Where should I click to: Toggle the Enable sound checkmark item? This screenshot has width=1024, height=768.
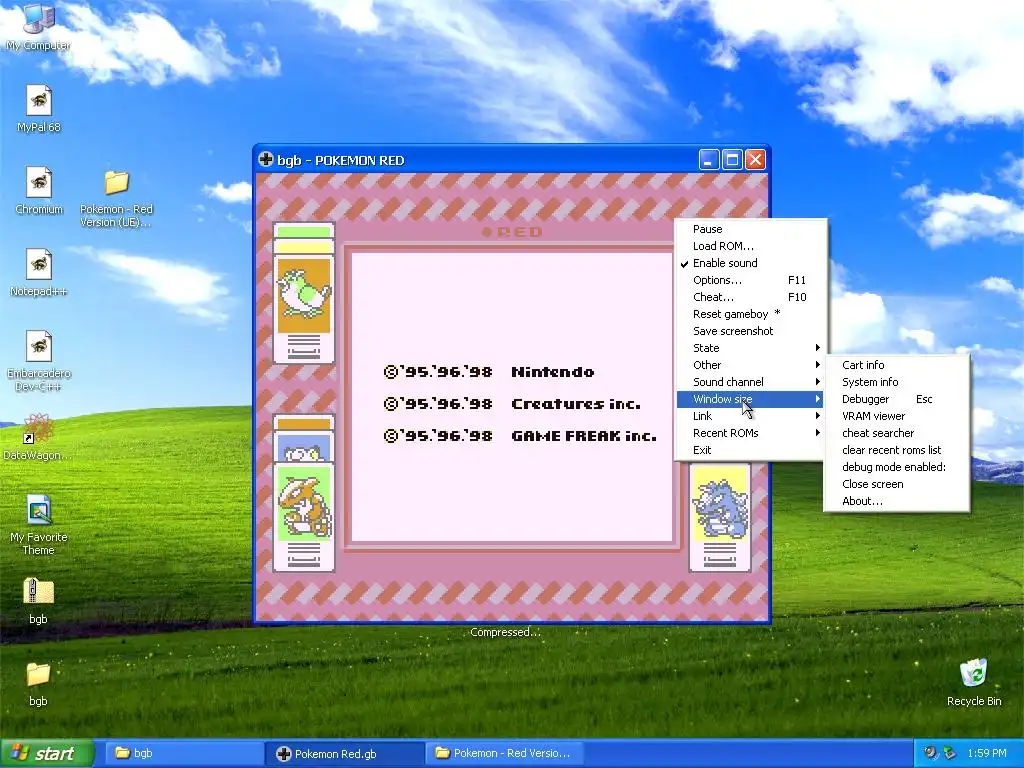[x=750, y=263]
